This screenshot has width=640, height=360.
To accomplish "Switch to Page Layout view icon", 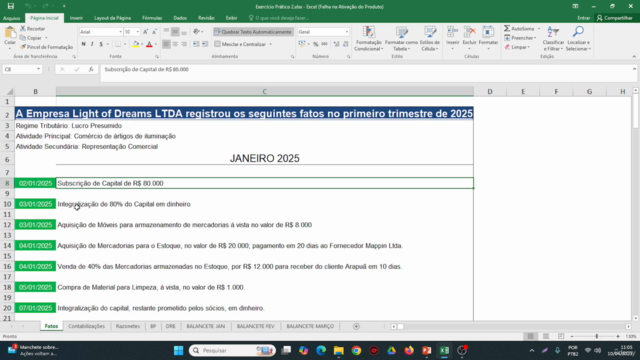I will tap(546, 336).
